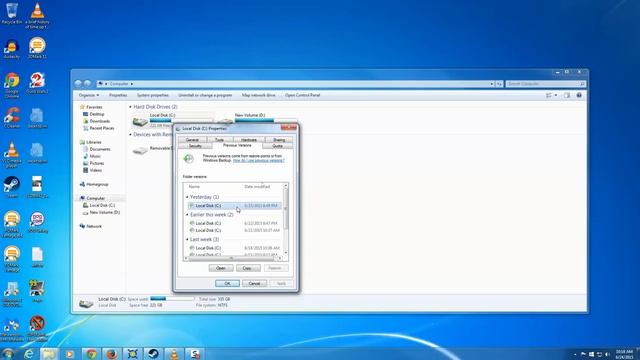Click Explorer forward navigation arrow
The height and width of the screenshot is (360, 640).
[87, 84]
